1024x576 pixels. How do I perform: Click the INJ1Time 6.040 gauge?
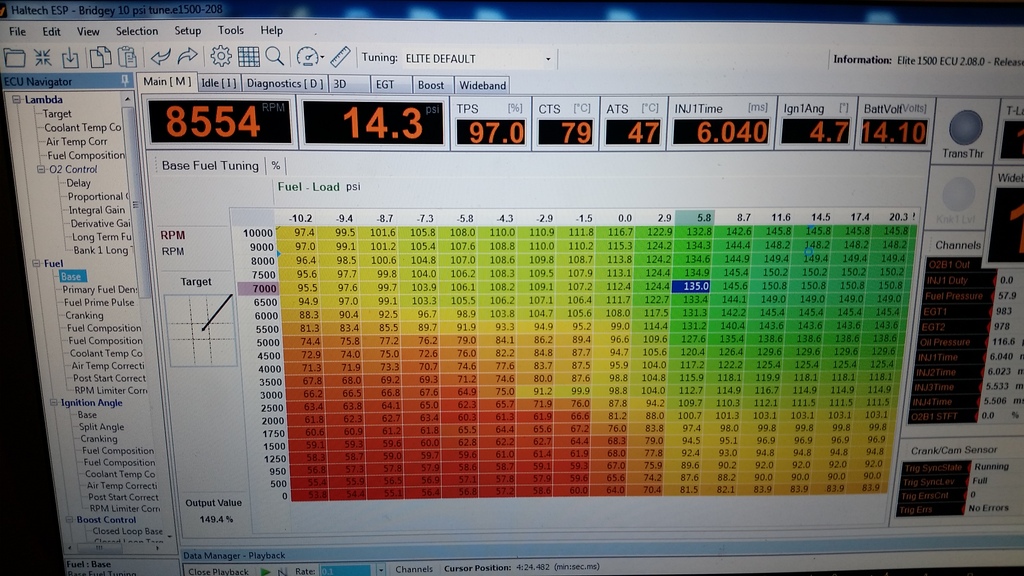[721, 123]
